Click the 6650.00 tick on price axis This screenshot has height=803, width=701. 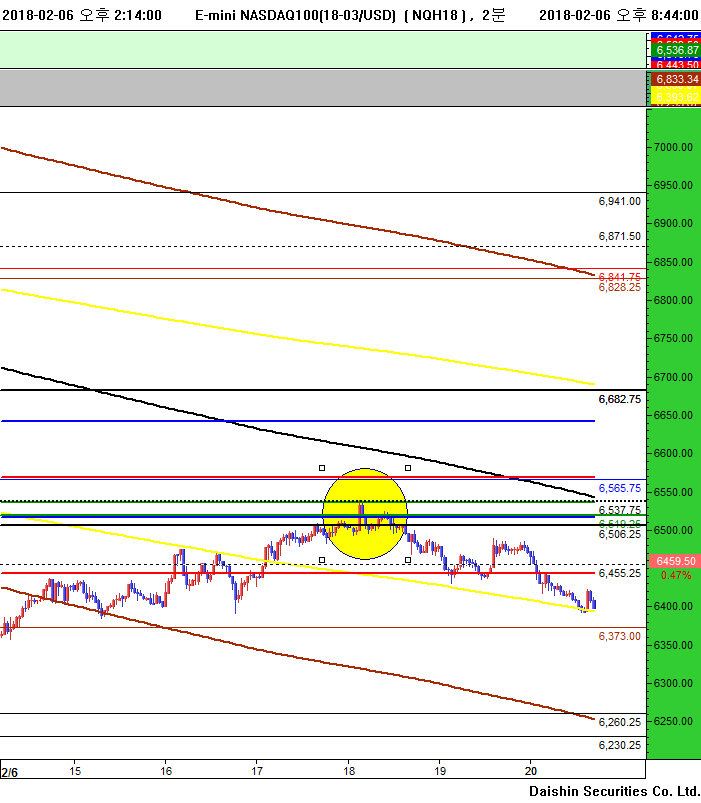pos(673,415)
